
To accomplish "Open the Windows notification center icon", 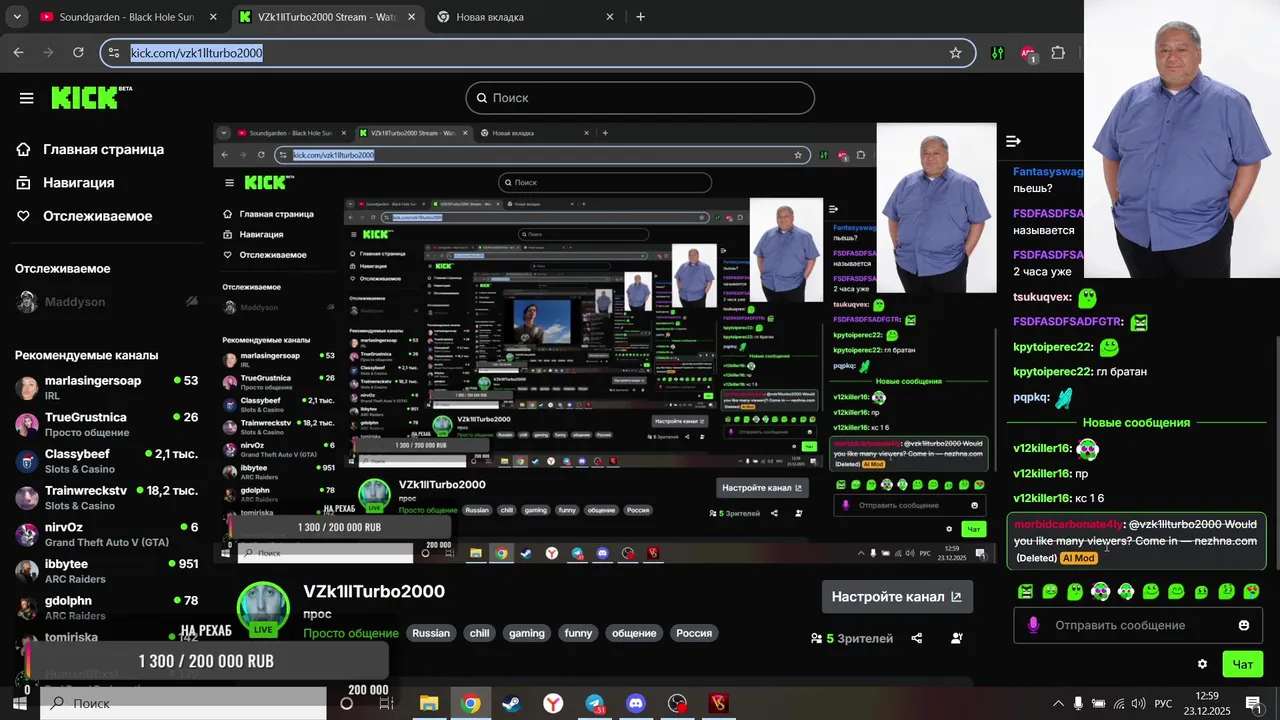I will tap(1253, 703).
